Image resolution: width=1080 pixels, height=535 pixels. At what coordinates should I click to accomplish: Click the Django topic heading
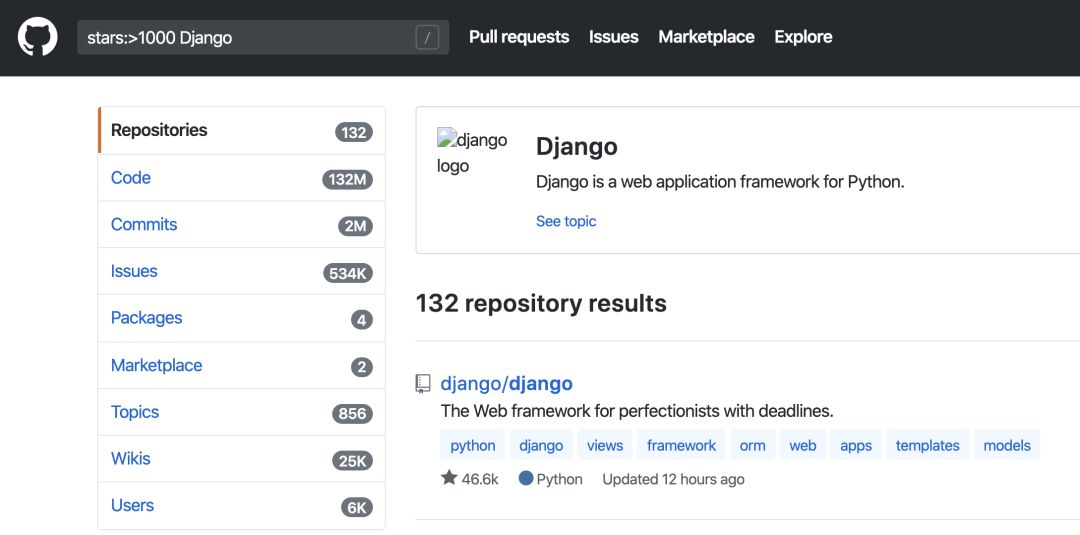[x=577, y=147]
